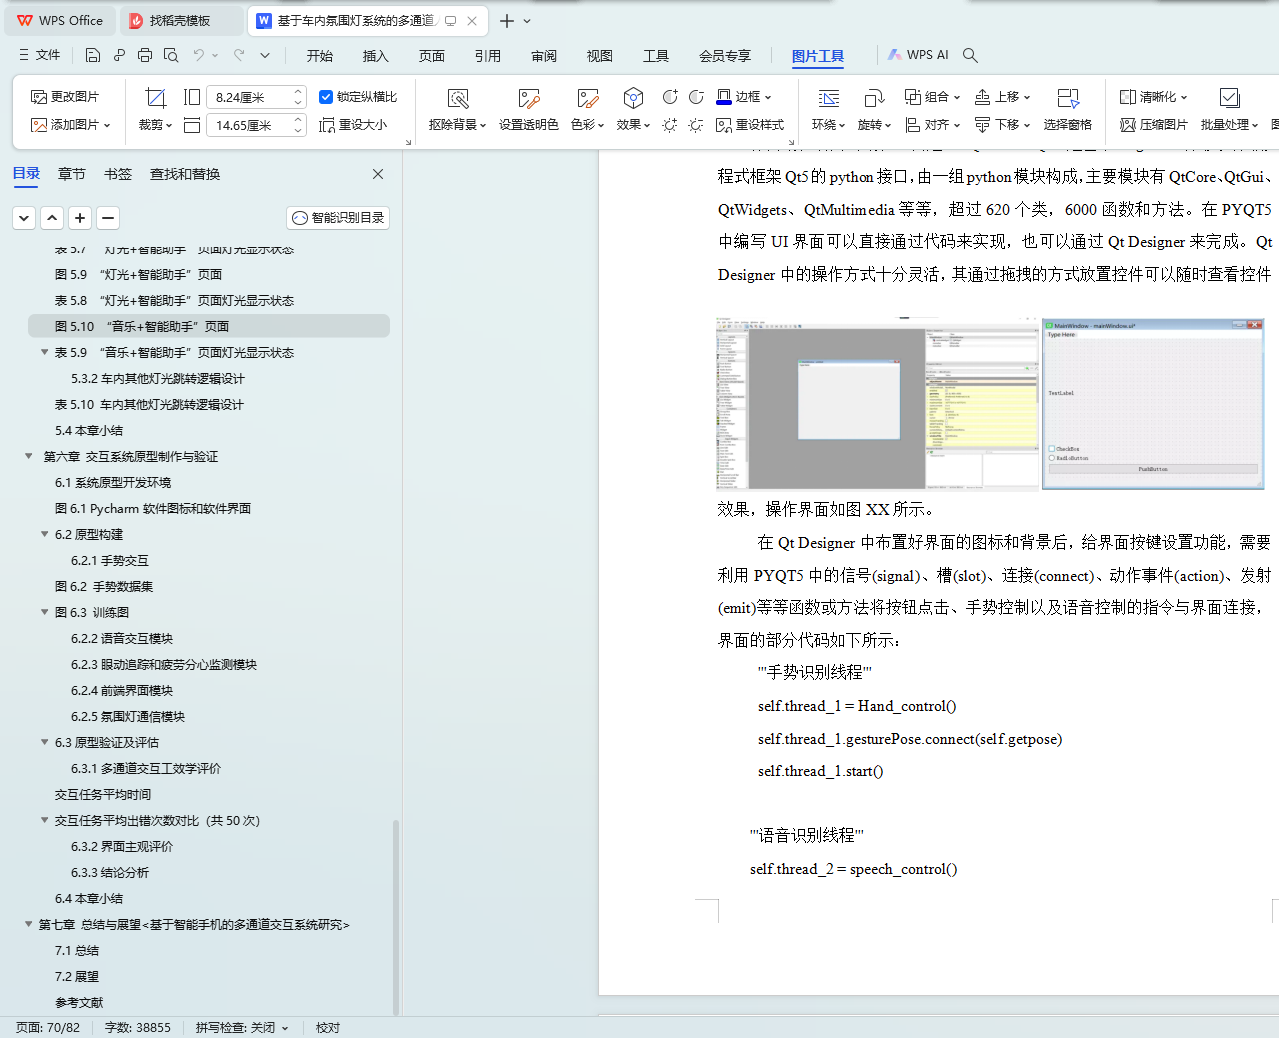Click the Redo arrow icon
The image size is (1279, 1038).
[x=239, y=55]
